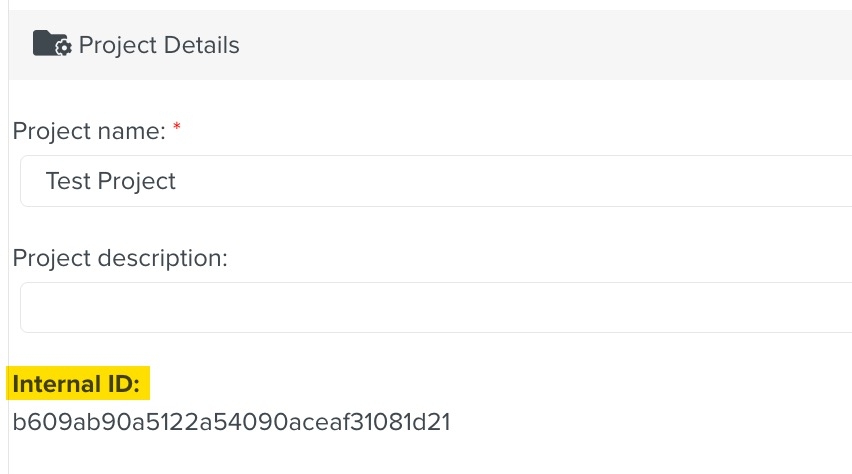
Task: Click the "Test Project" text in name field
Action: pyautogui.click(x=110, y=181)
